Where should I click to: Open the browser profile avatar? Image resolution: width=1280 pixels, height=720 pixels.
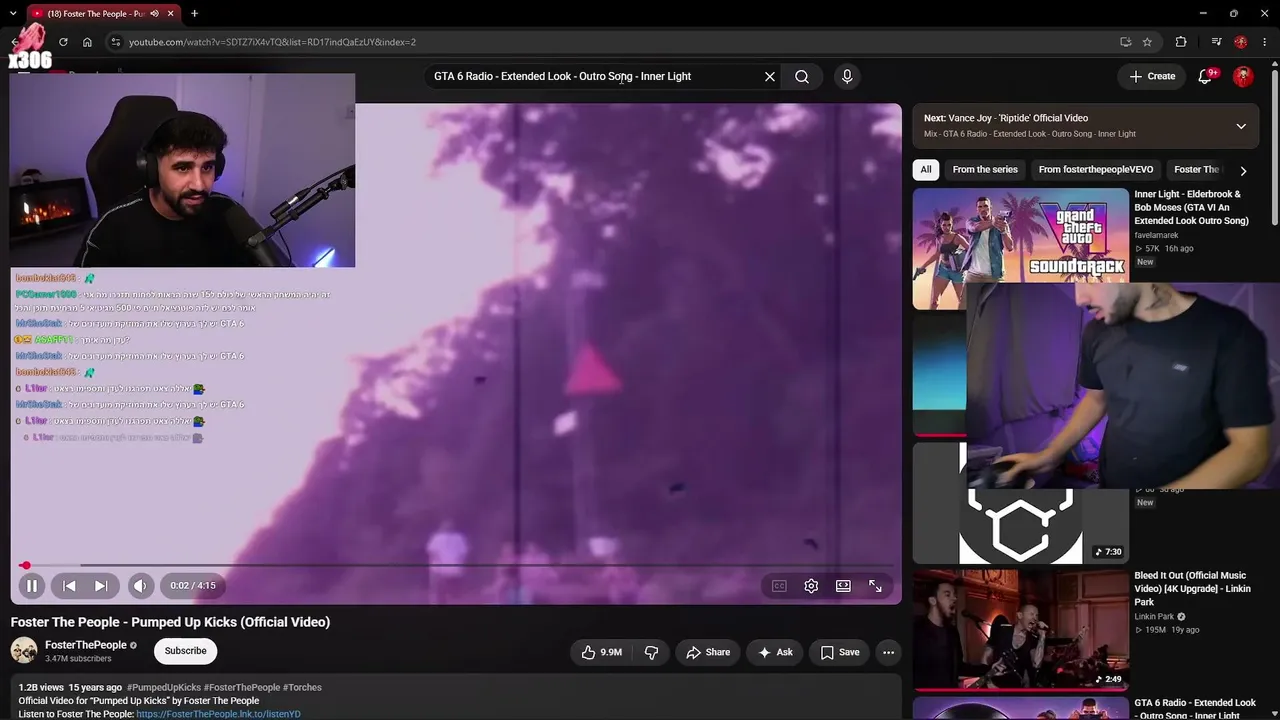(x=1241, y=42)
